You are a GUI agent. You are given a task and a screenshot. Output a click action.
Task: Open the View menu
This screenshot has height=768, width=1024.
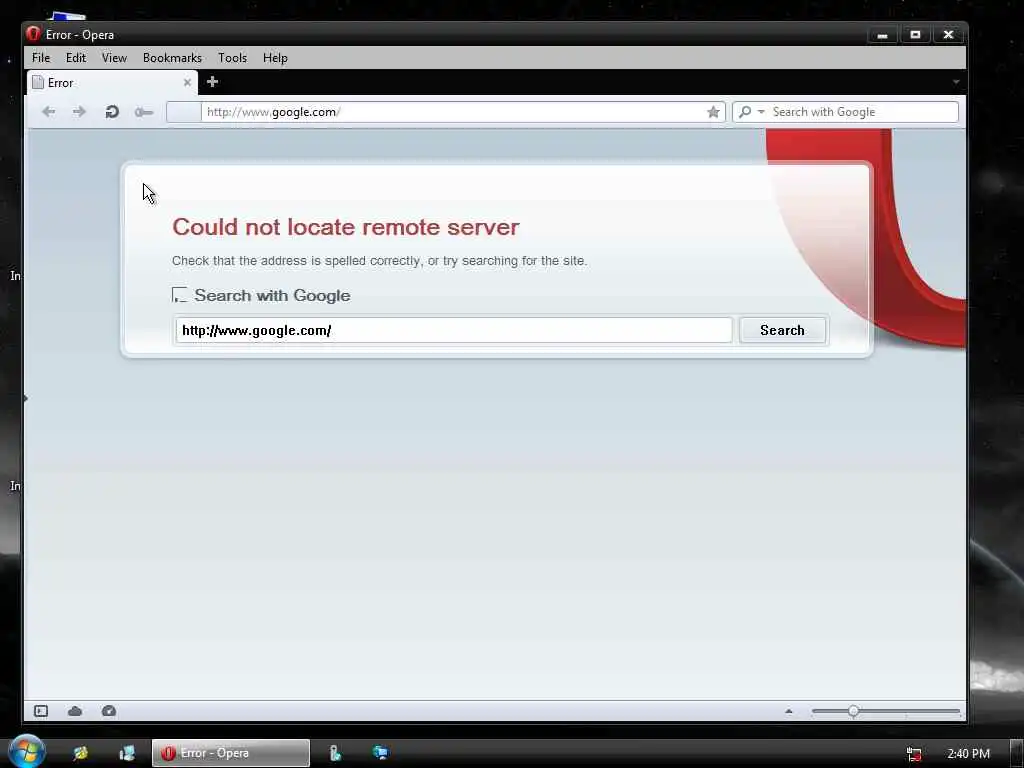click(114, 57)
